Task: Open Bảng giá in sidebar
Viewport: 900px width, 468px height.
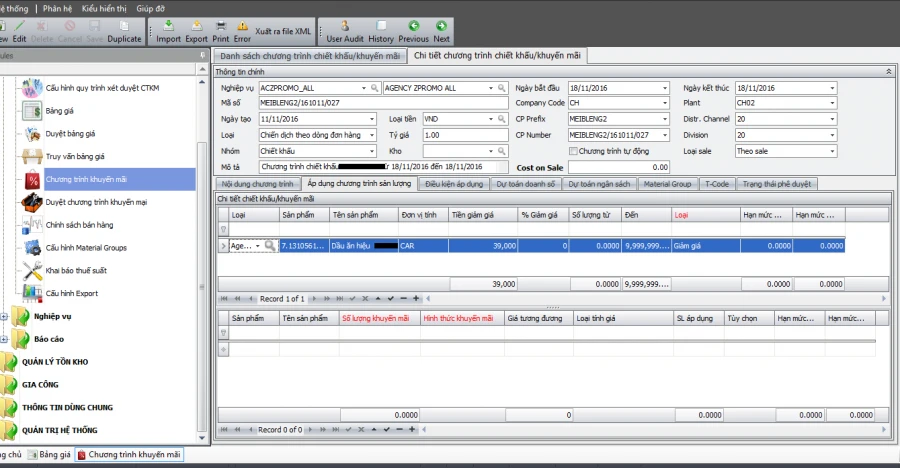Action: tap(60, 111)
